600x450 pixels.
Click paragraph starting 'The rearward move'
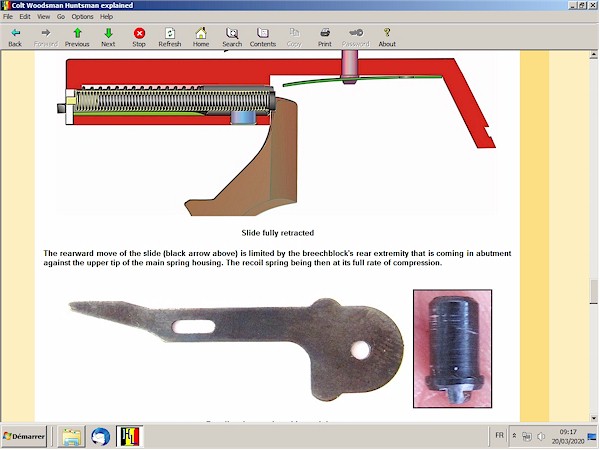point(277,258)
